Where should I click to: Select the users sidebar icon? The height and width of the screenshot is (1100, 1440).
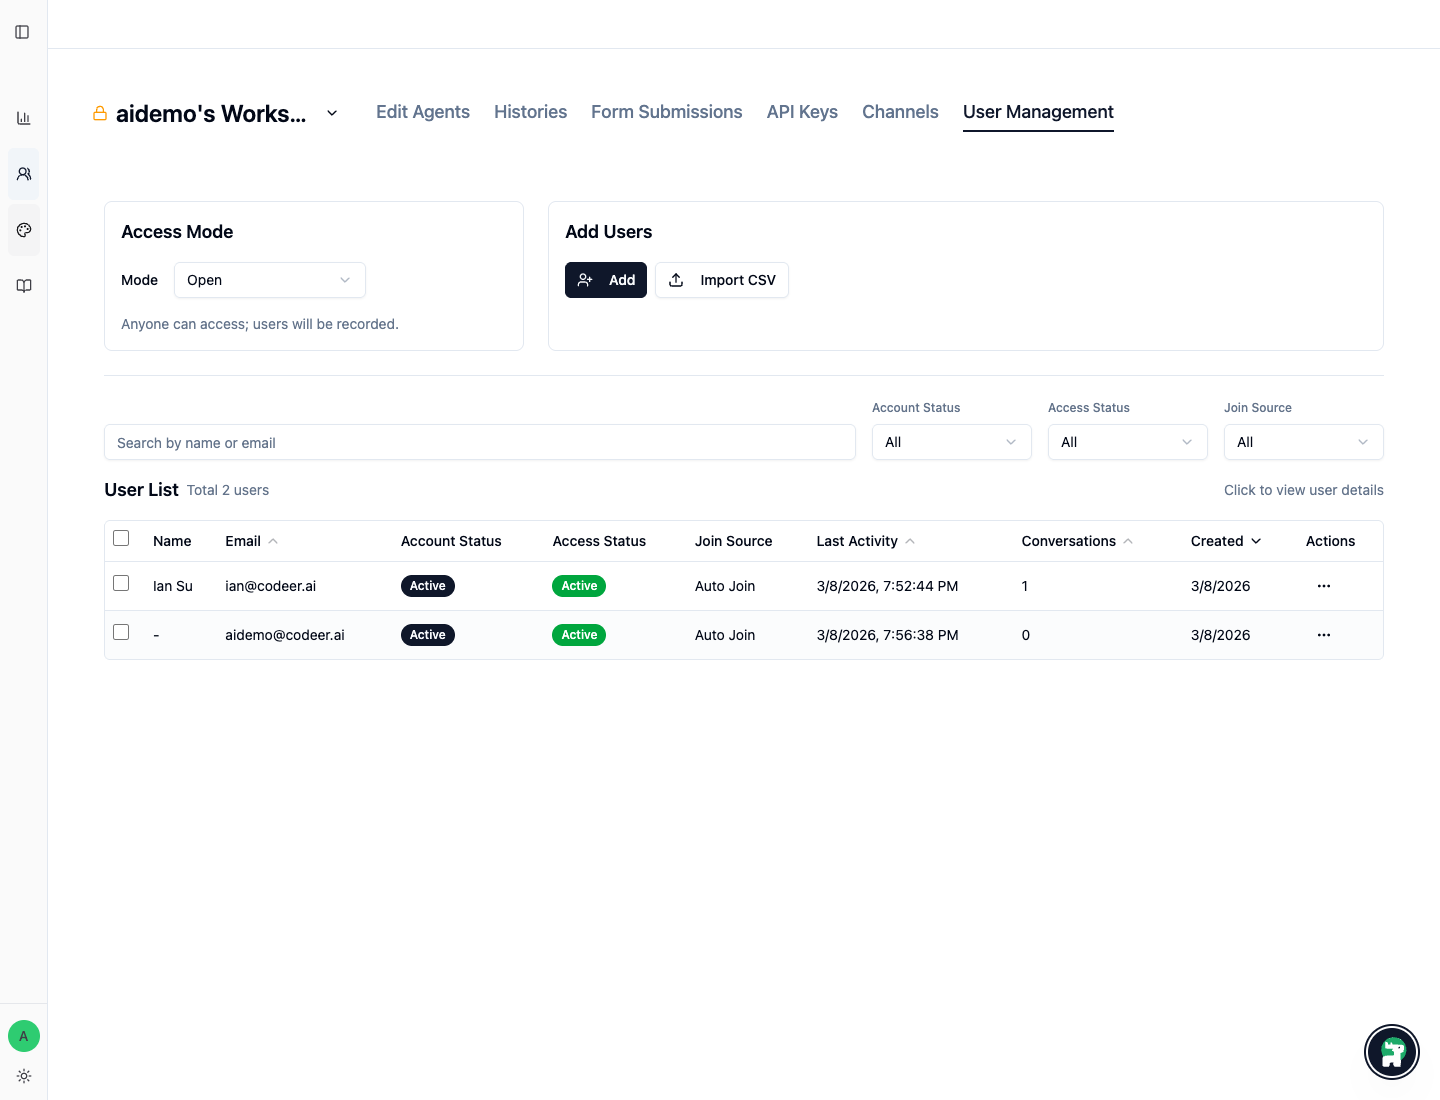[x=23, y=173]
